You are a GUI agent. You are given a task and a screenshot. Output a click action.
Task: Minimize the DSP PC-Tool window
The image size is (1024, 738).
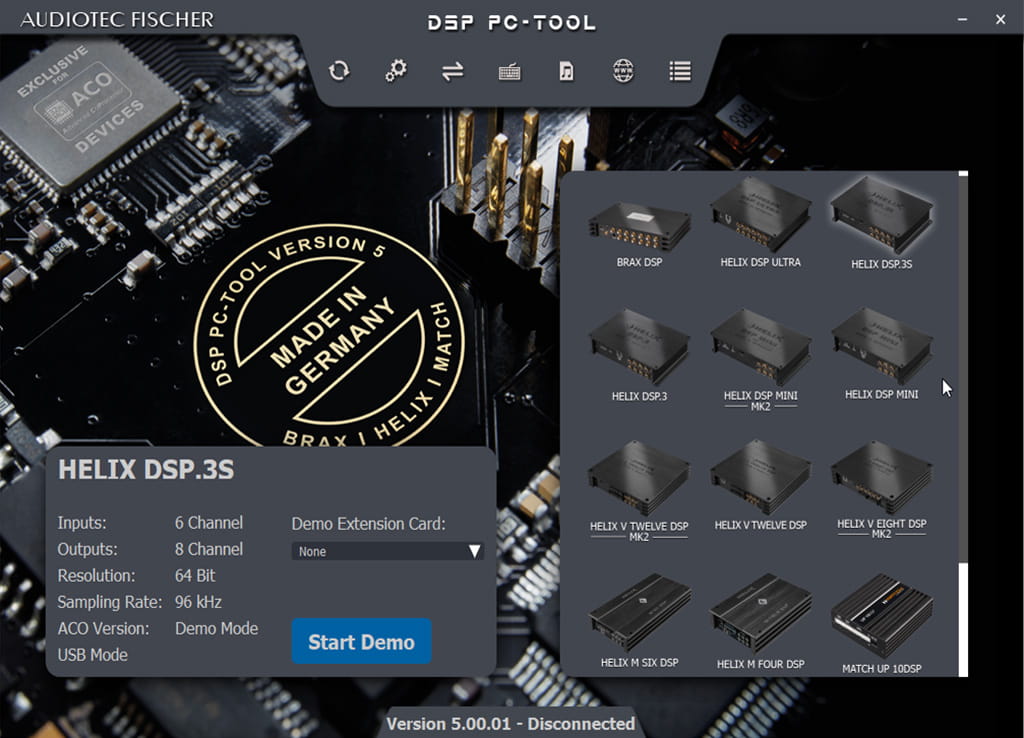963,20
